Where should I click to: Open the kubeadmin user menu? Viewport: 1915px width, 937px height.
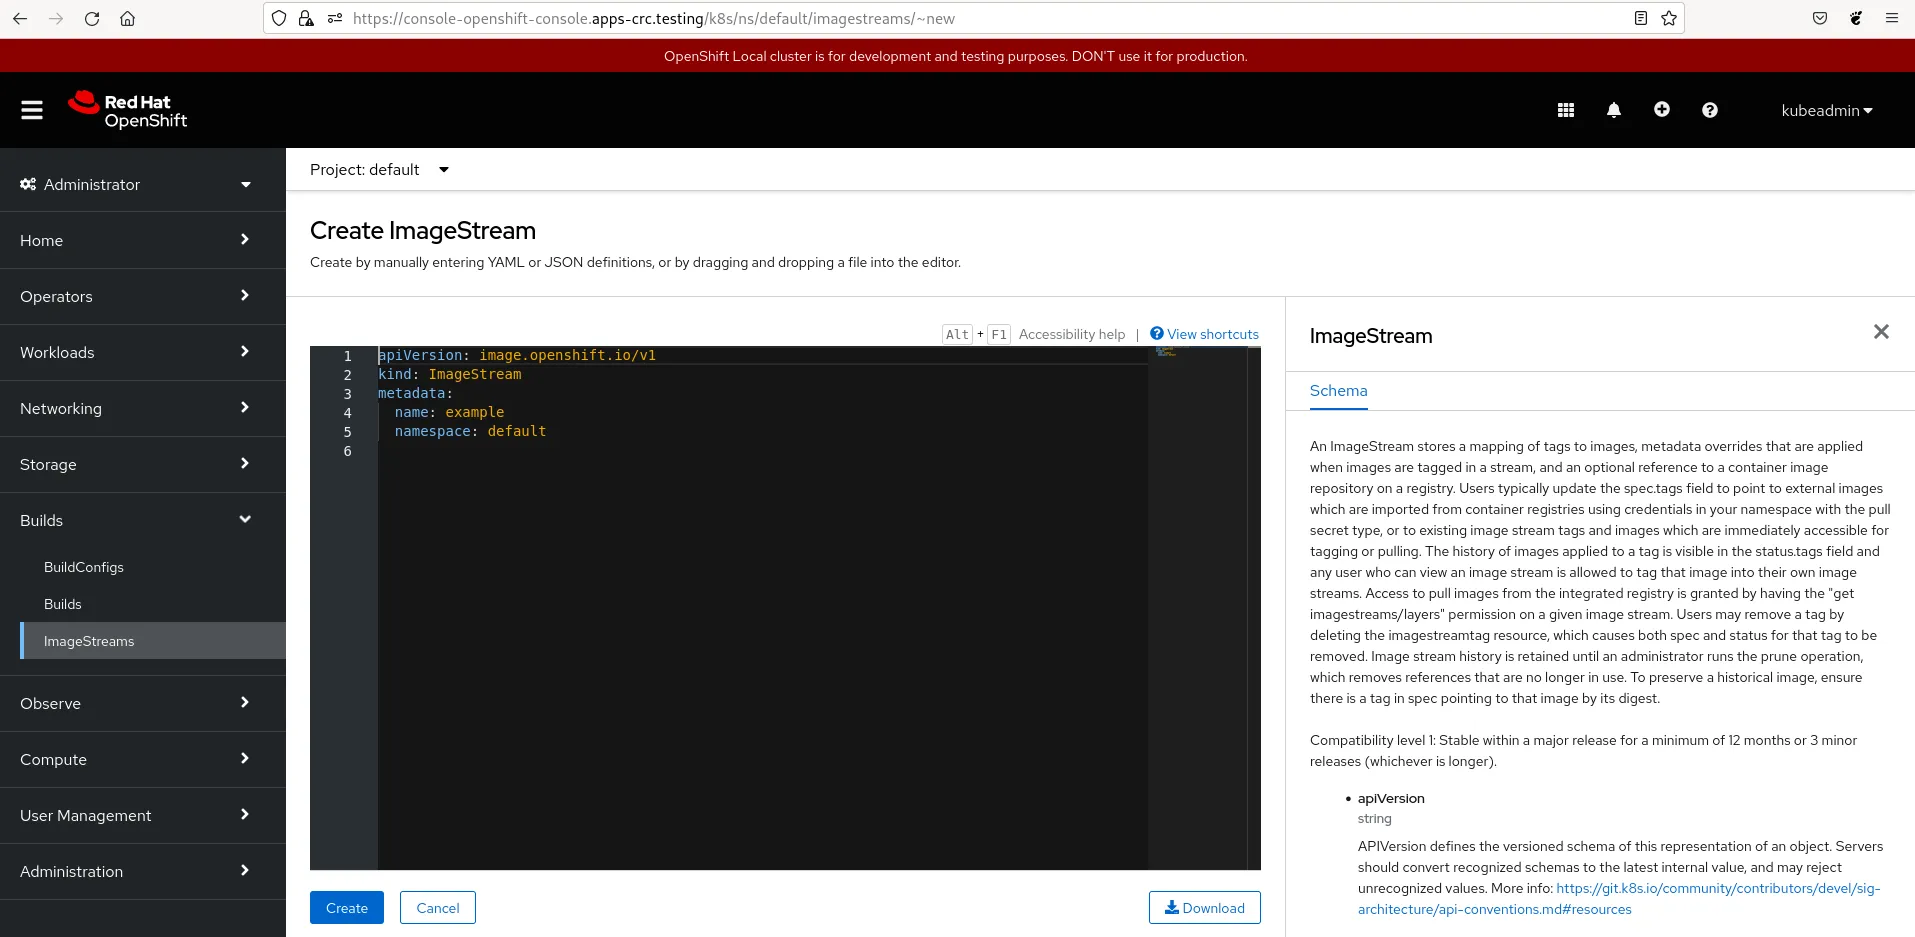(x=1826, y=110)
